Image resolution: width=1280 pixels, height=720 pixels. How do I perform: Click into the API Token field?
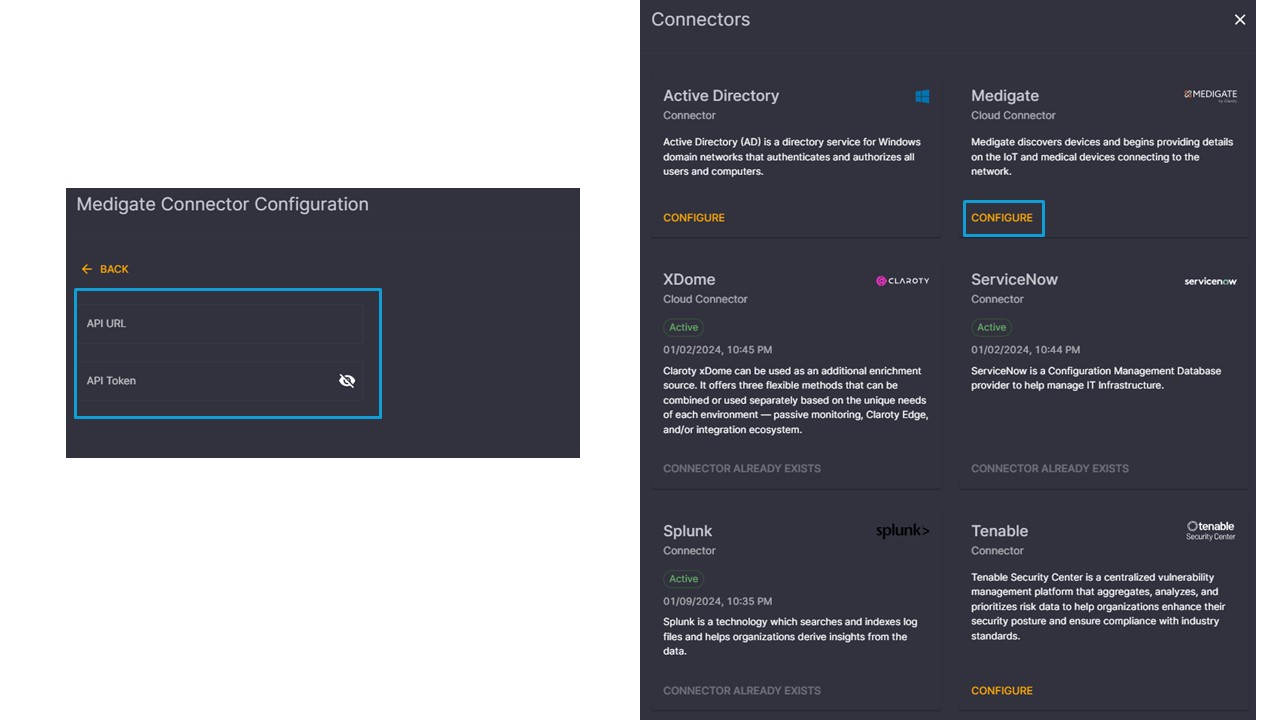[x=221, y=381]
